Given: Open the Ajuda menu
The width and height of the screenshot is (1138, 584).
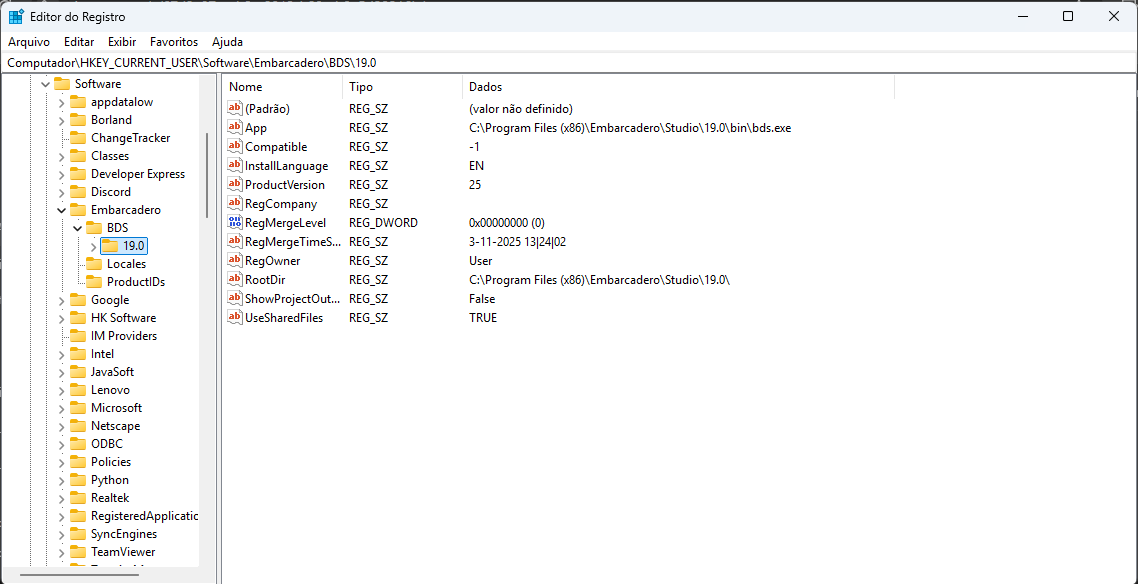Looking at the screenshot, I should click(227, 42).
